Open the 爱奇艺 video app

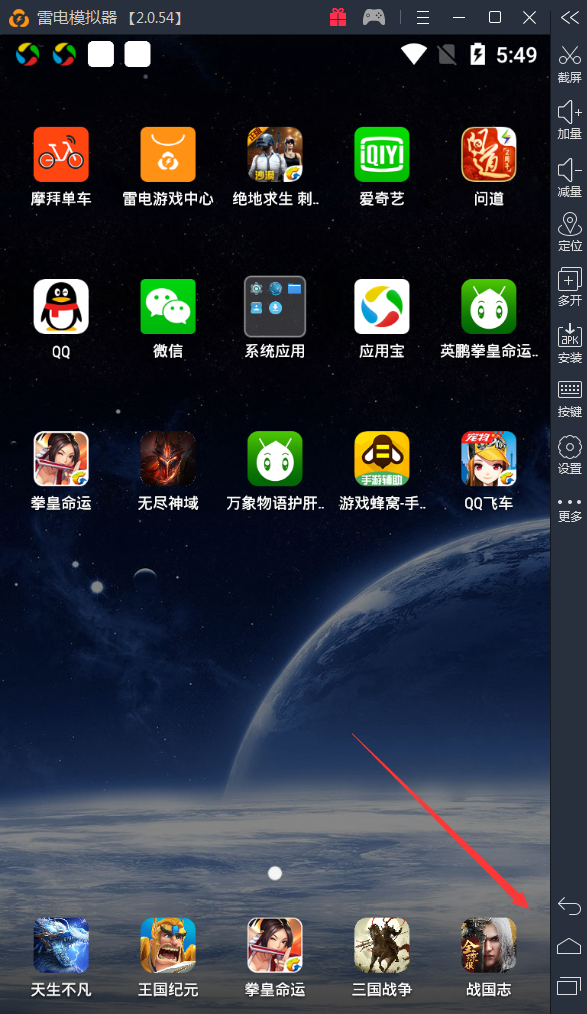pos(381,155)
